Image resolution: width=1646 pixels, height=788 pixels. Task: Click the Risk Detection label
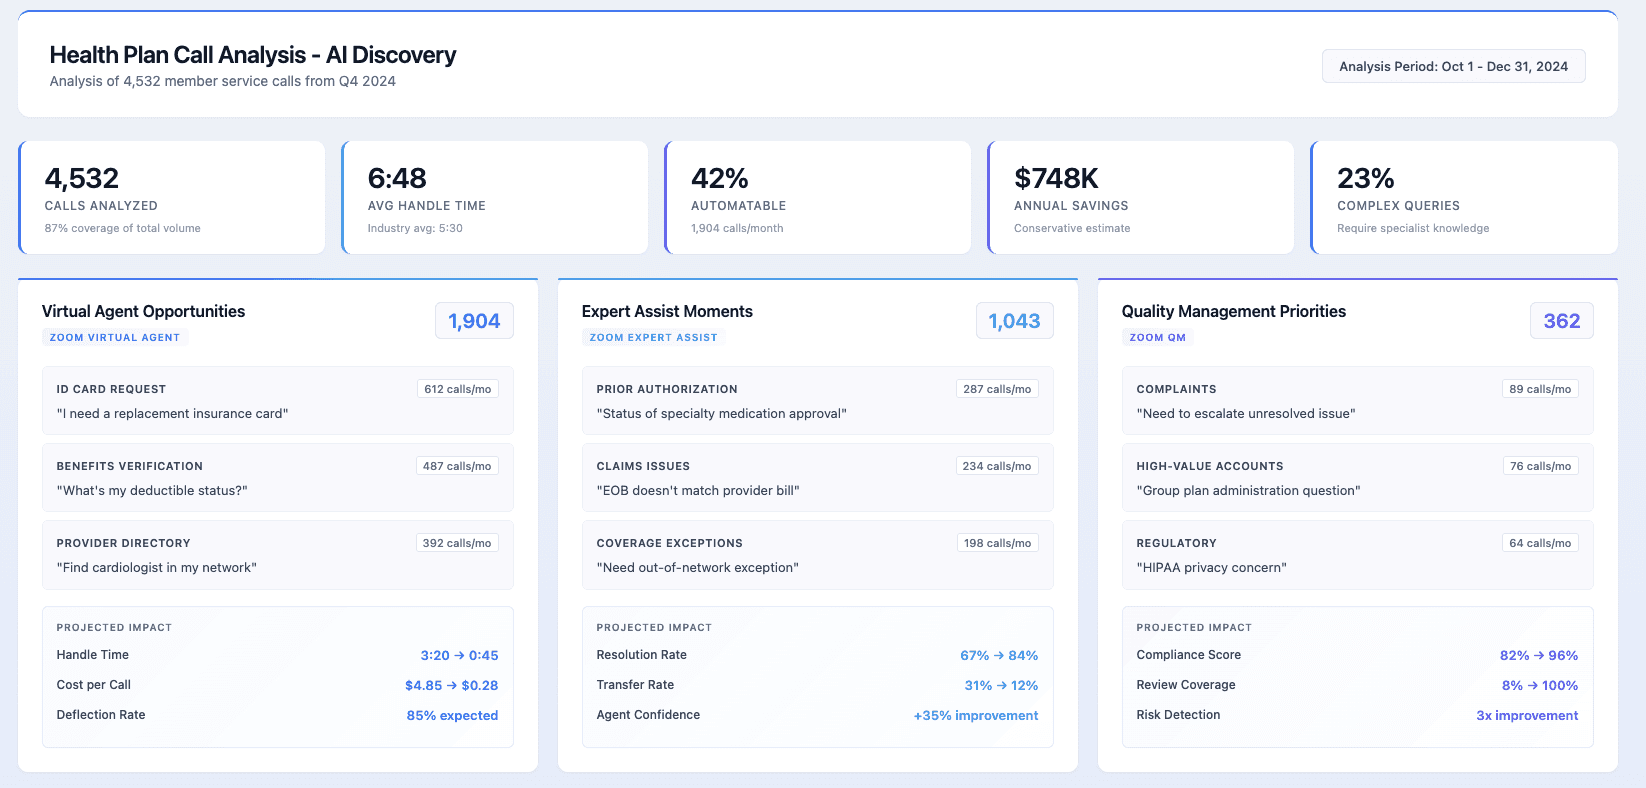pyautogui.click(x=1178, y=715)
